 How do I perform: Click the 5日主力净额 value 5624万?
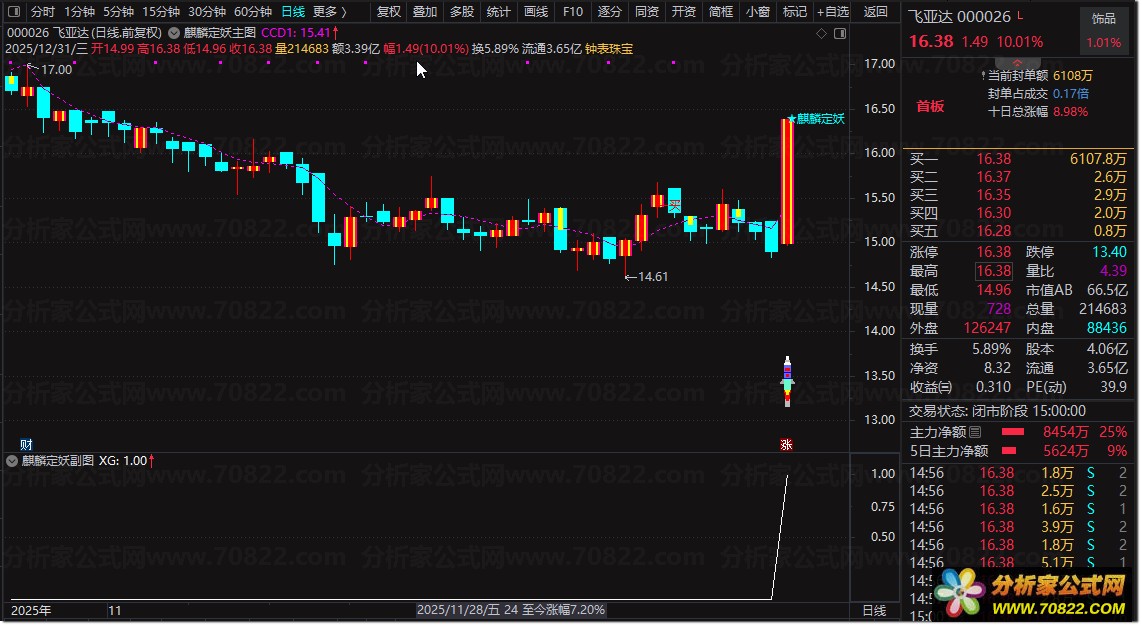pyautogui.click(x=1066, y=451)
